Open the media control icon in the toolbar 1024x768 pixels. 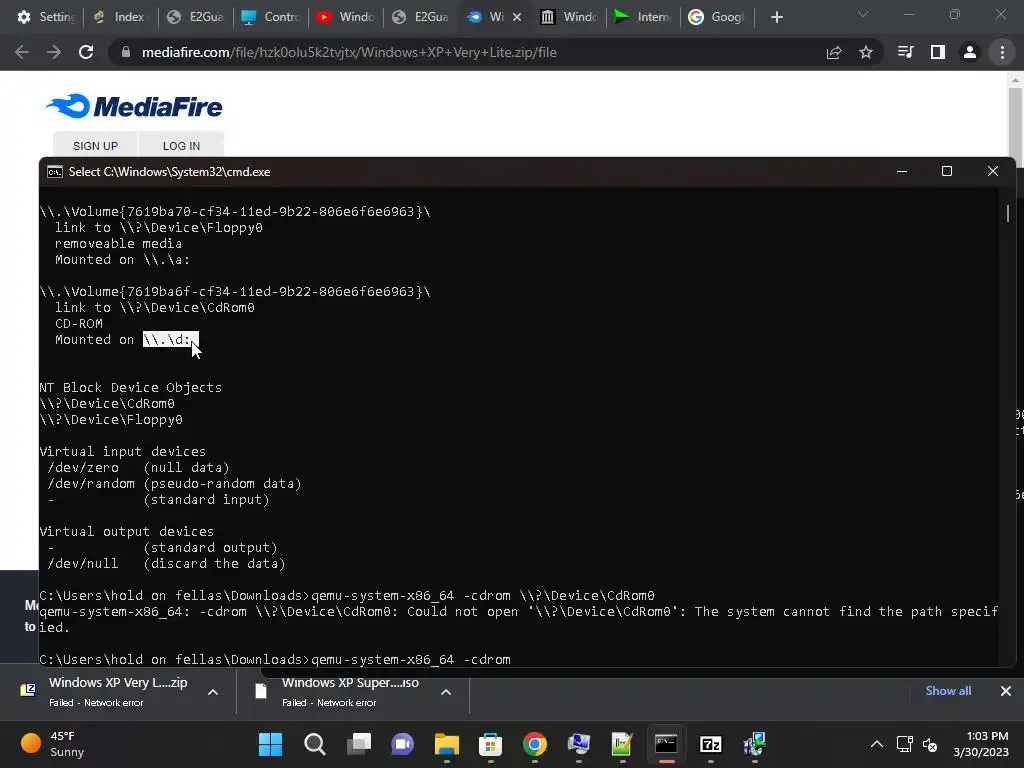[906, 52]
